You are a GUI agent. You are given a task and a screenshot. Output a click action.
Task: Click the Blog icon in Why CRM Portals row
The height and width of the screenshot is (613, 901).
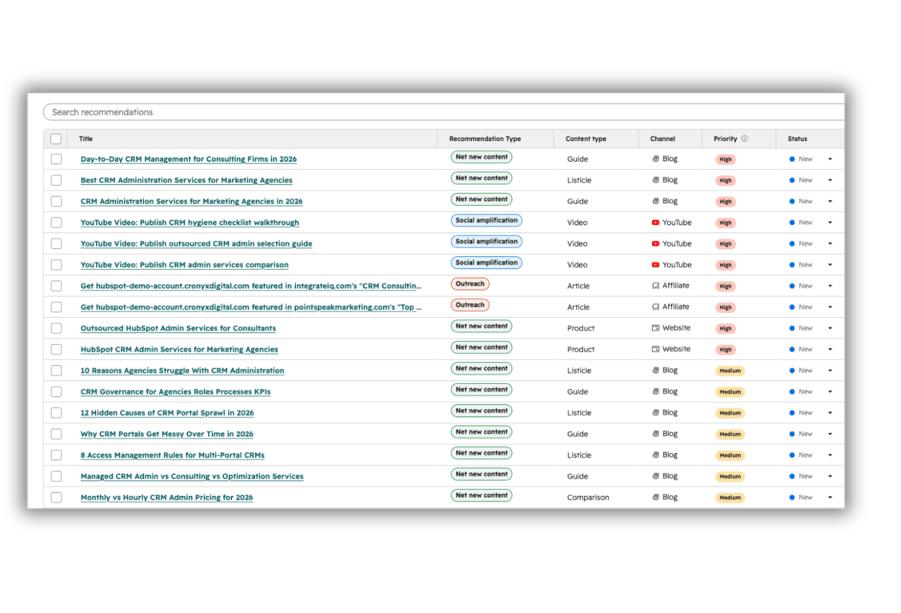point(655,434)
